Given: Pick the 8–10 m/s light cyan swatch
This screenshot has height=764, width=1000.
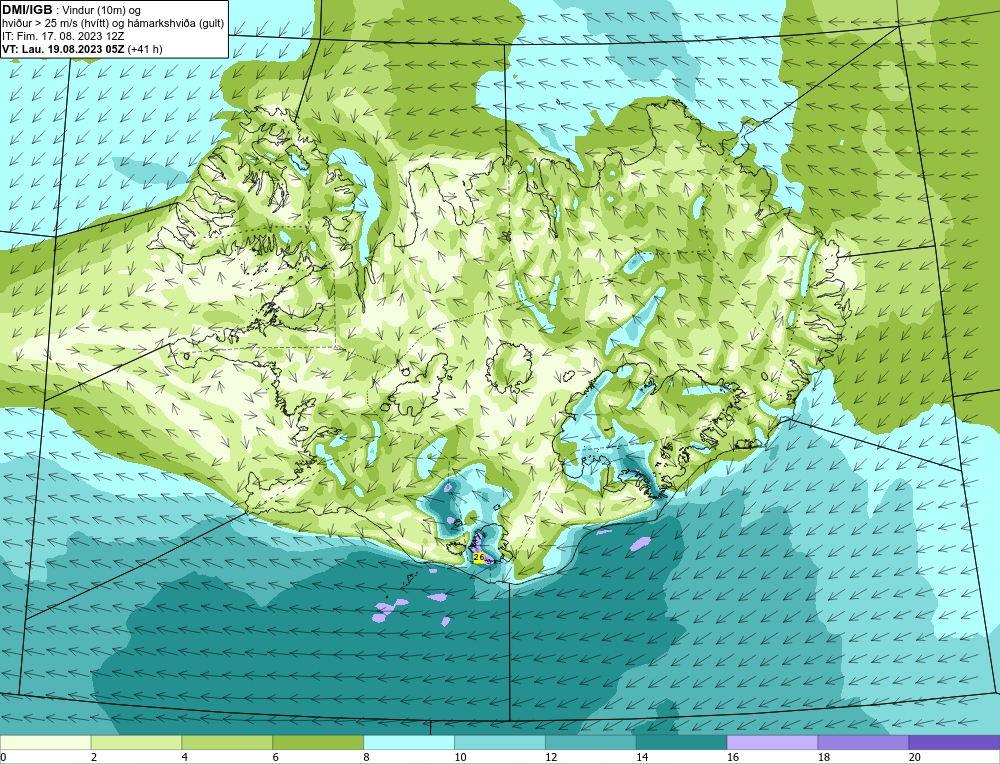Looking at the screenshot, I should pos(409,743).
